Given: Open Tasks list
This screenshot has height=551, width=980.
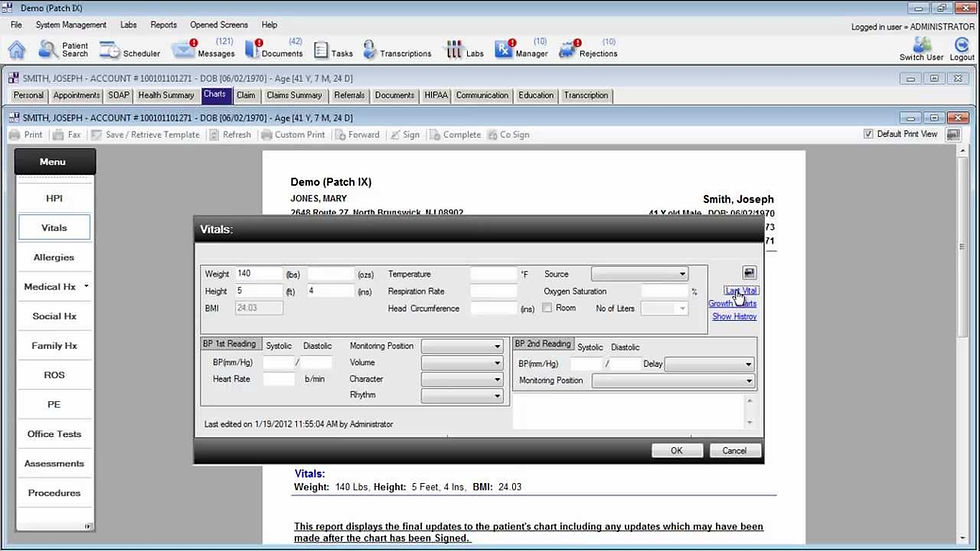Looking at the screenshot, I should 333,50.
